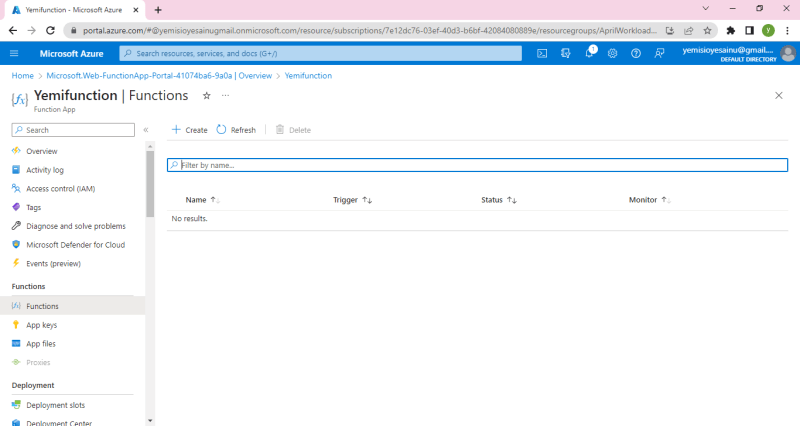Click Create function button
Image resolution: width=800 pixels, height=426 pixels.
tap(189, 130)
